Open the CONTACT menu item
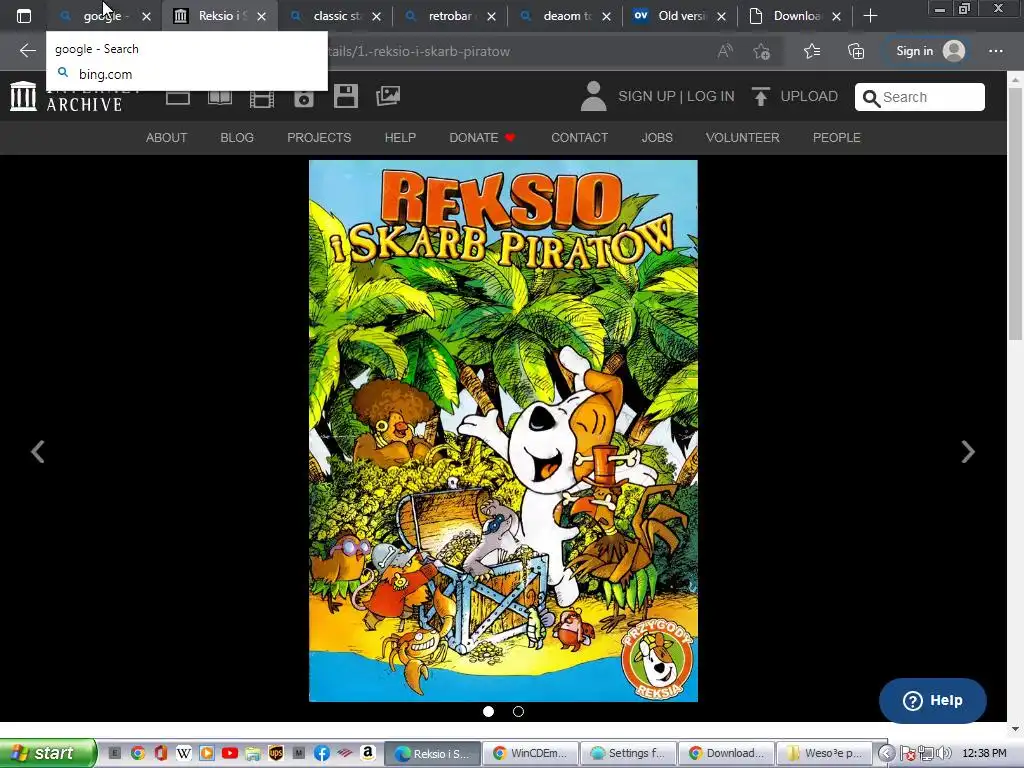 (x=579, y=138)
